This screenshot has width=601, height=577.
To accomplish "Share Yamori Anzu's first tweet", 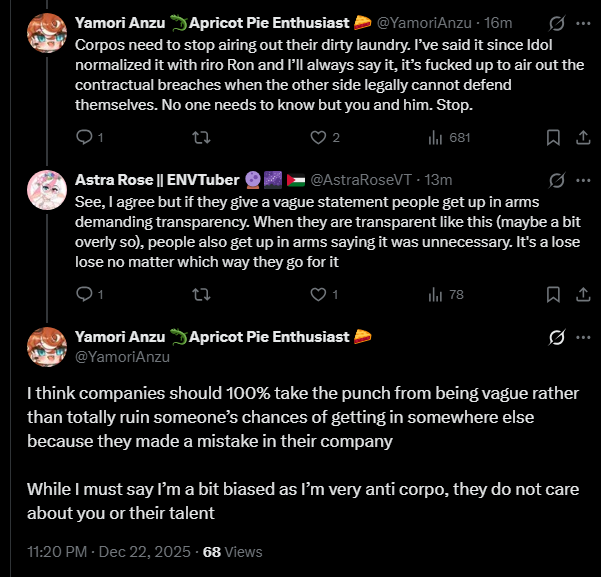I will tap(583, 138).
